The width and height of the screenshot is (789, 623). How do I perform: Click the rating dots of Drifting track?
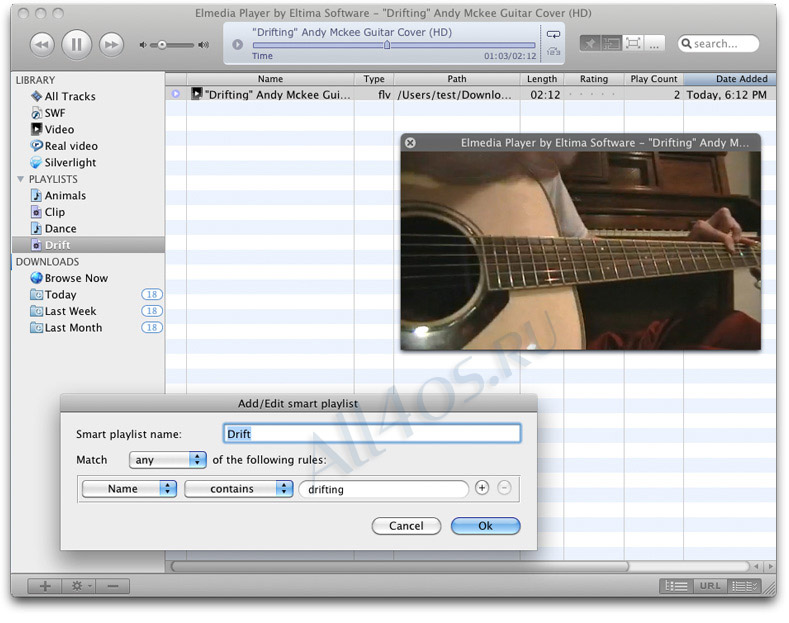coord(593,95)
